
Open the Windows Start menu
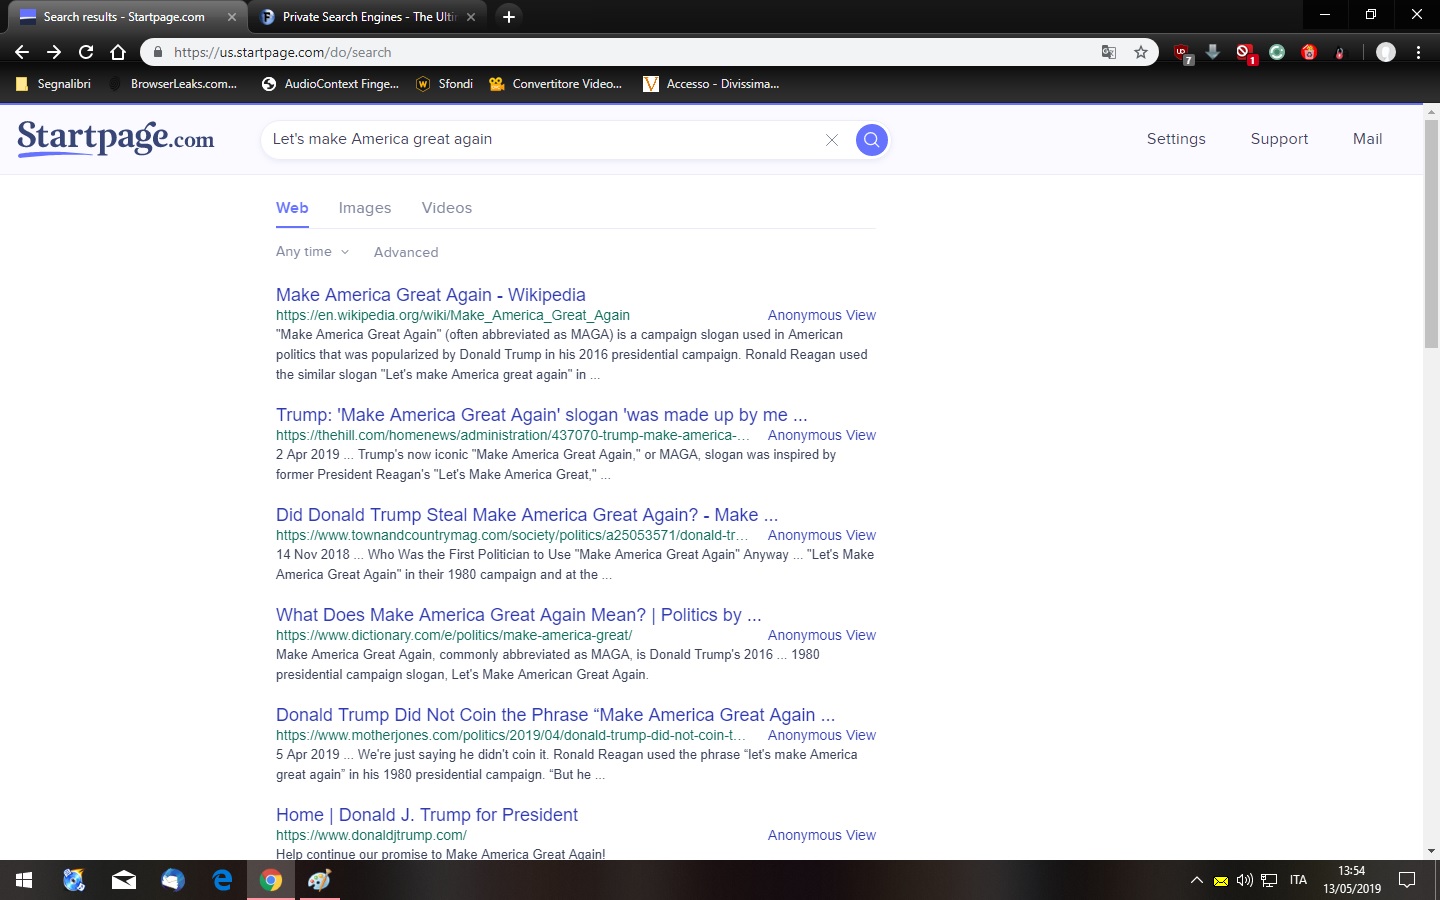24,880
